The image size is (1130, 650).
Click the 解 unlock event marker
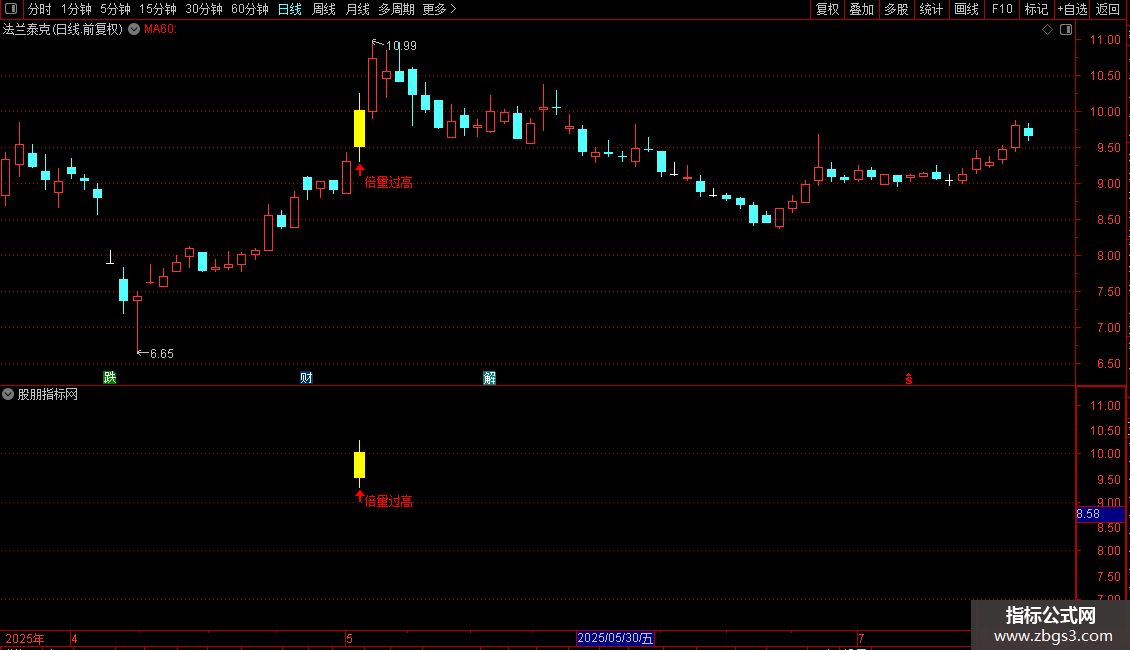[x=489, y=378]
